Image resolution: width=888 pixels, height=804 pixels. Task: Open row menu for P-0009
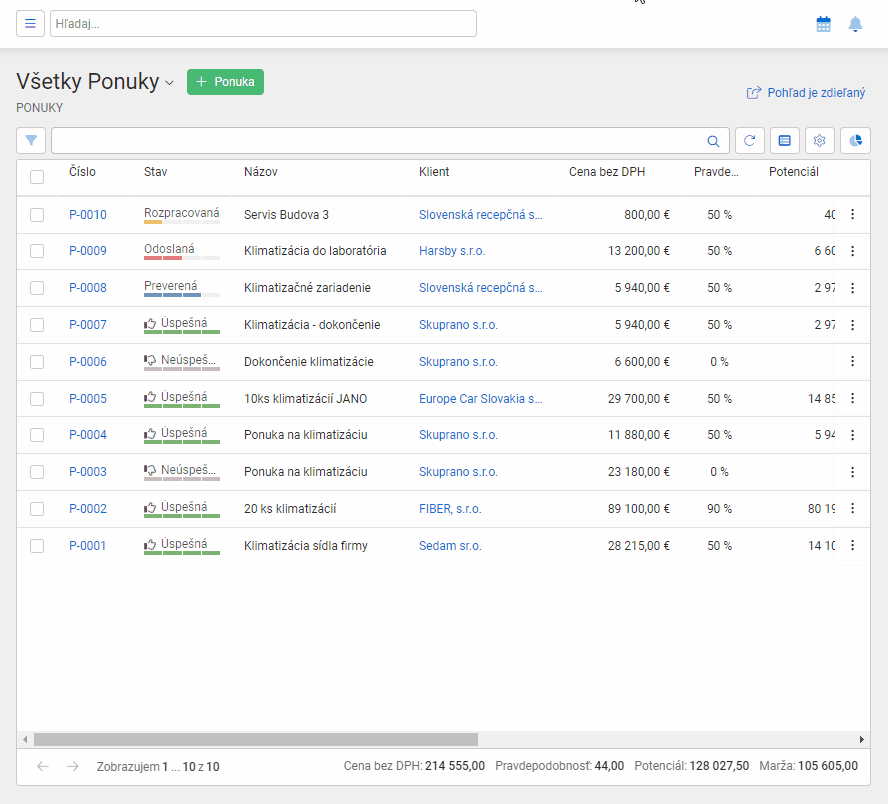[x=852, y=251]
